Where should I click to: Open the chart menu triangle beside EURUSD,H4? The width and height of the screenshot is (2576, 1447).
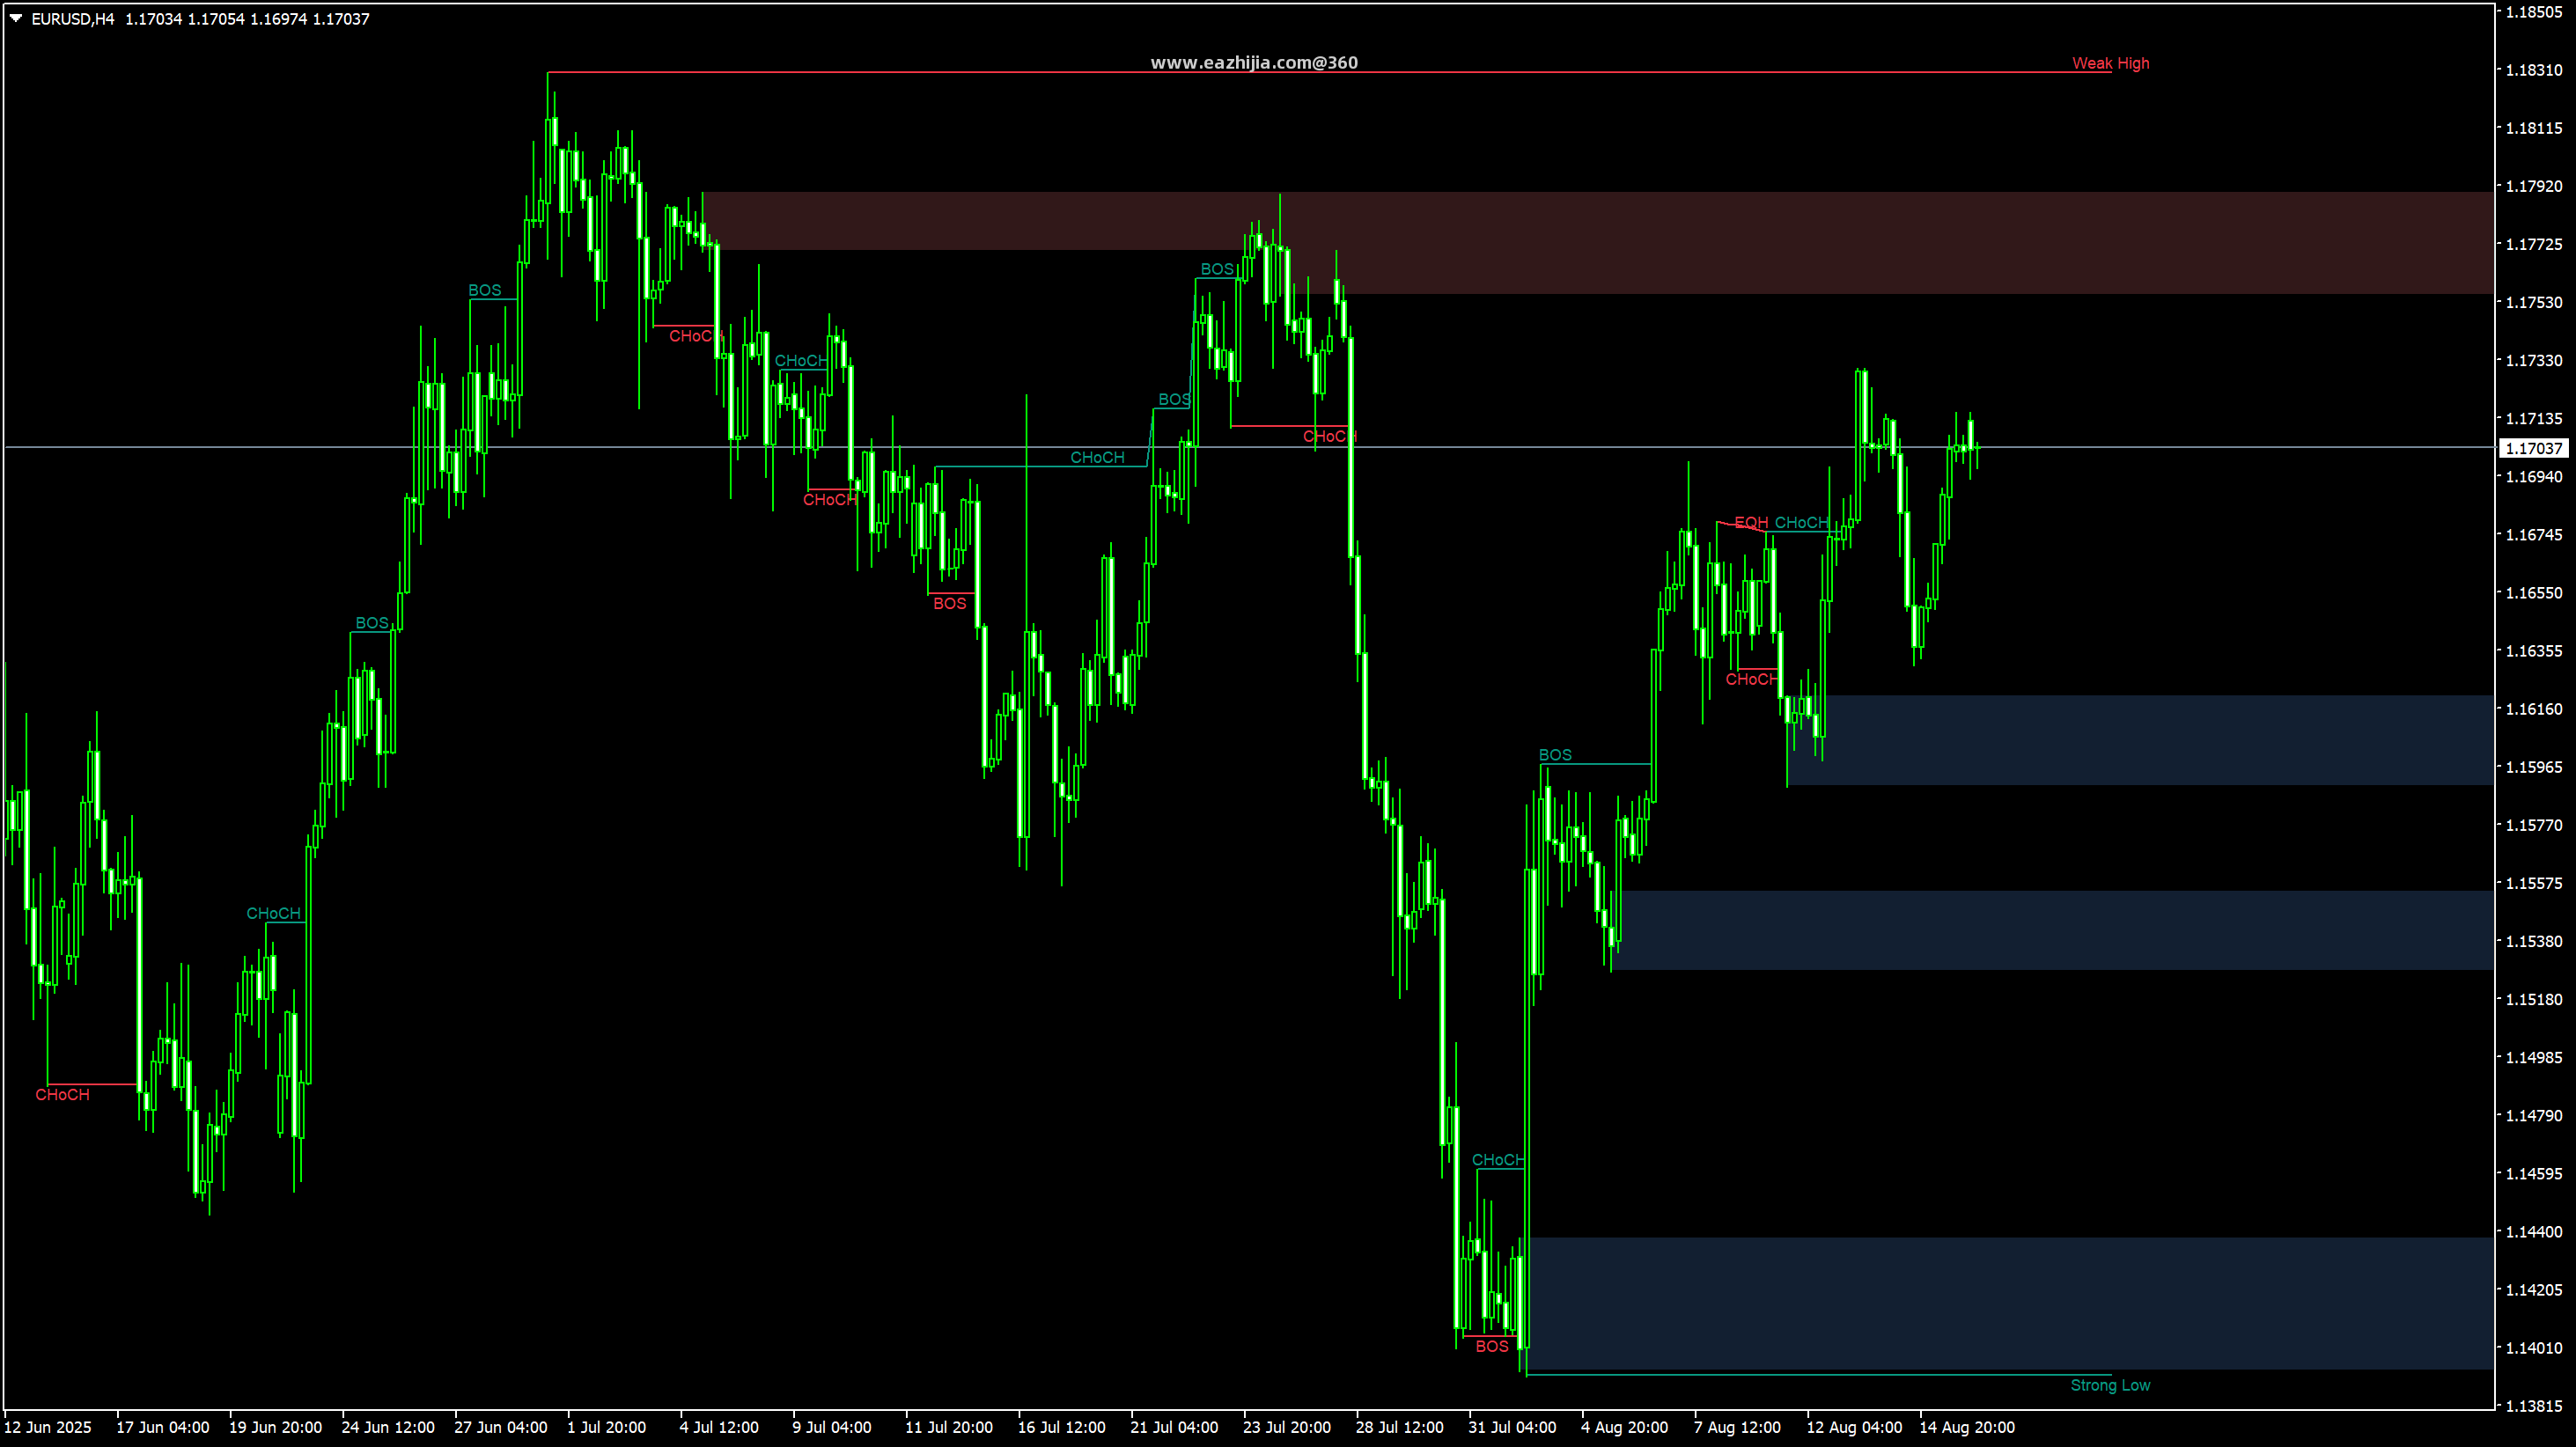16,18
